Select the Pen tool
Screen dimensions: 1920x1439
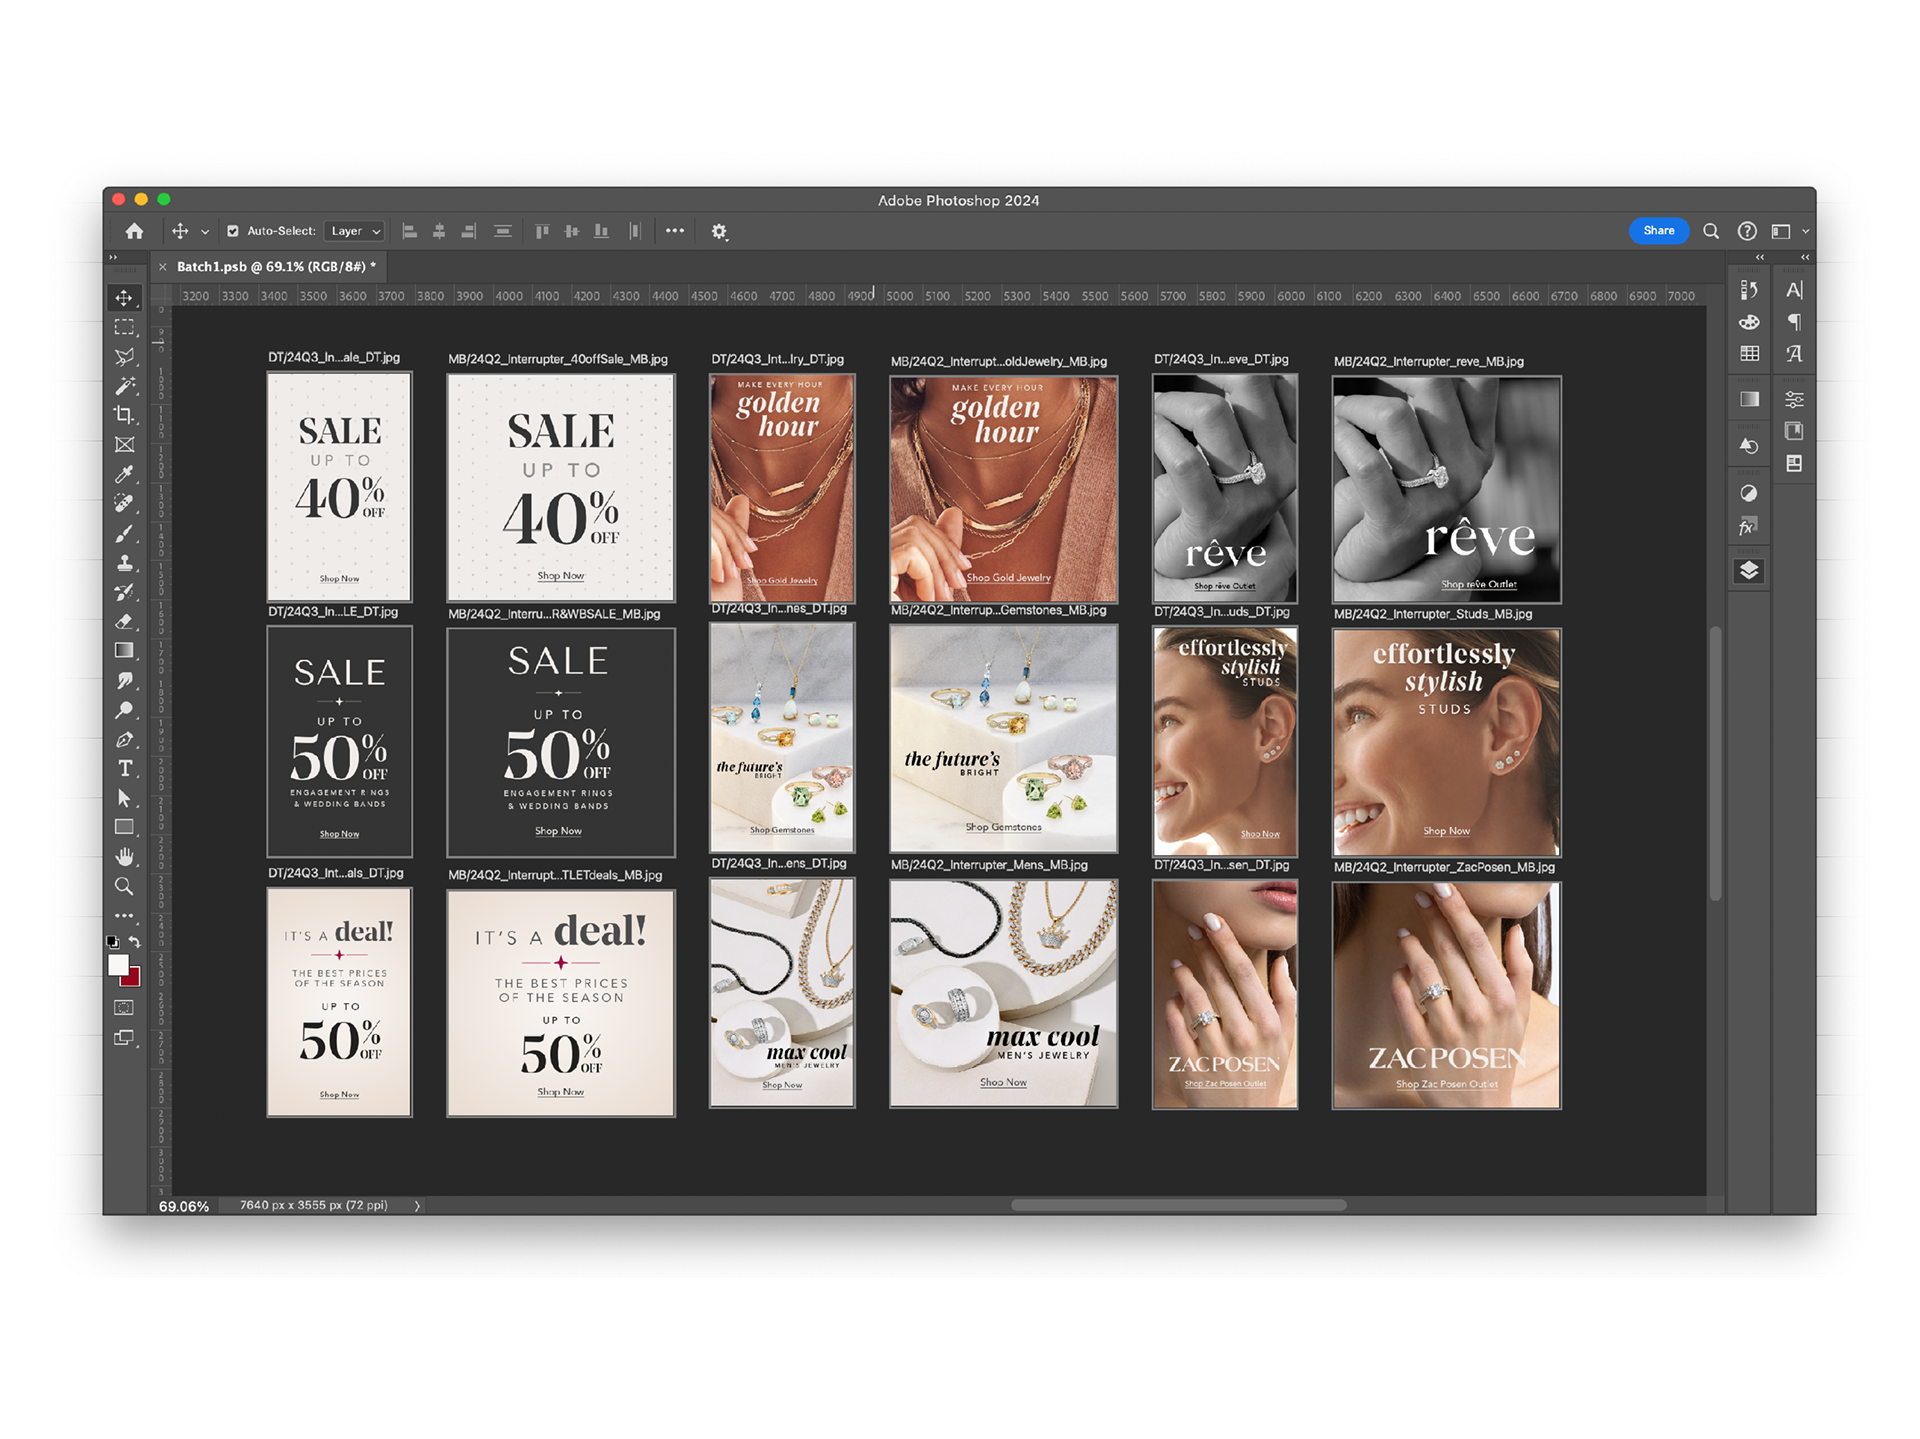click(124, 740)
